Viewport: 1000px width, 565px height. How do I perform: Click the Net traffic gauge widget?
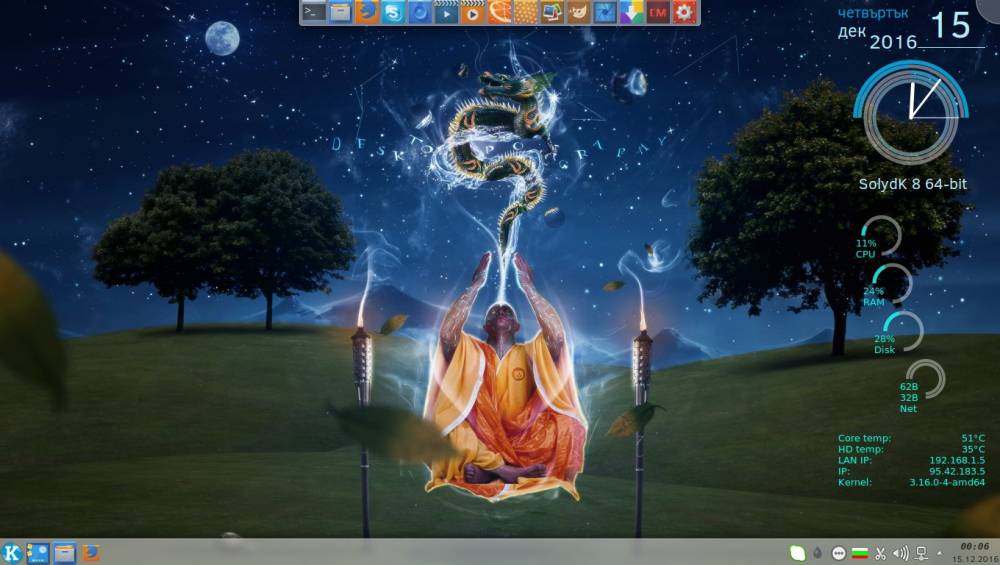pyautogui.click(x=922, y=385)
